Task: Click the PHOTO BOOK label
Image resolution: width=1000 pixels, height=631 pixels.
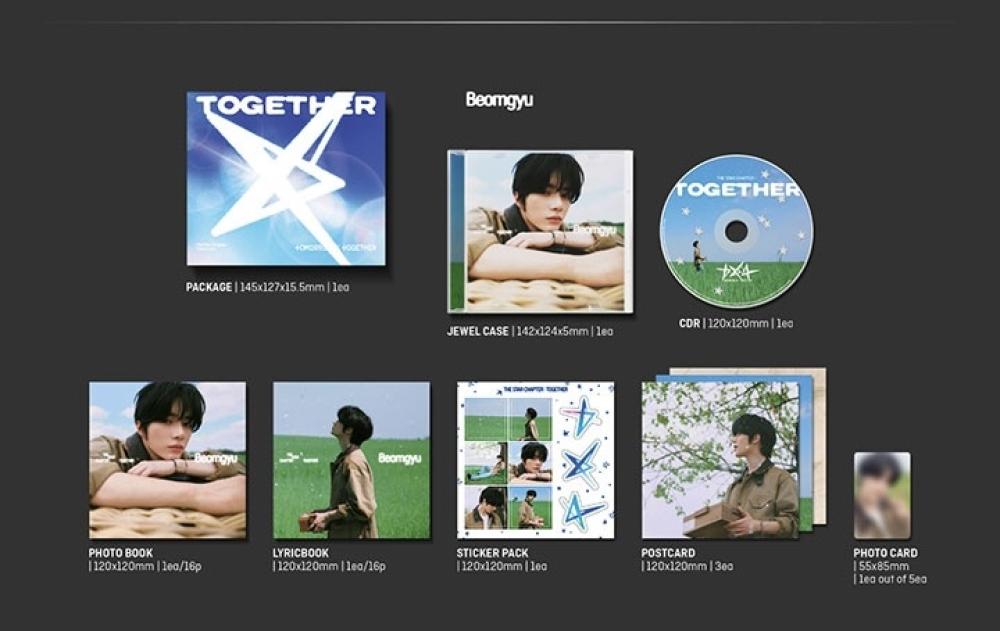Action: click(x=121, y=553)
